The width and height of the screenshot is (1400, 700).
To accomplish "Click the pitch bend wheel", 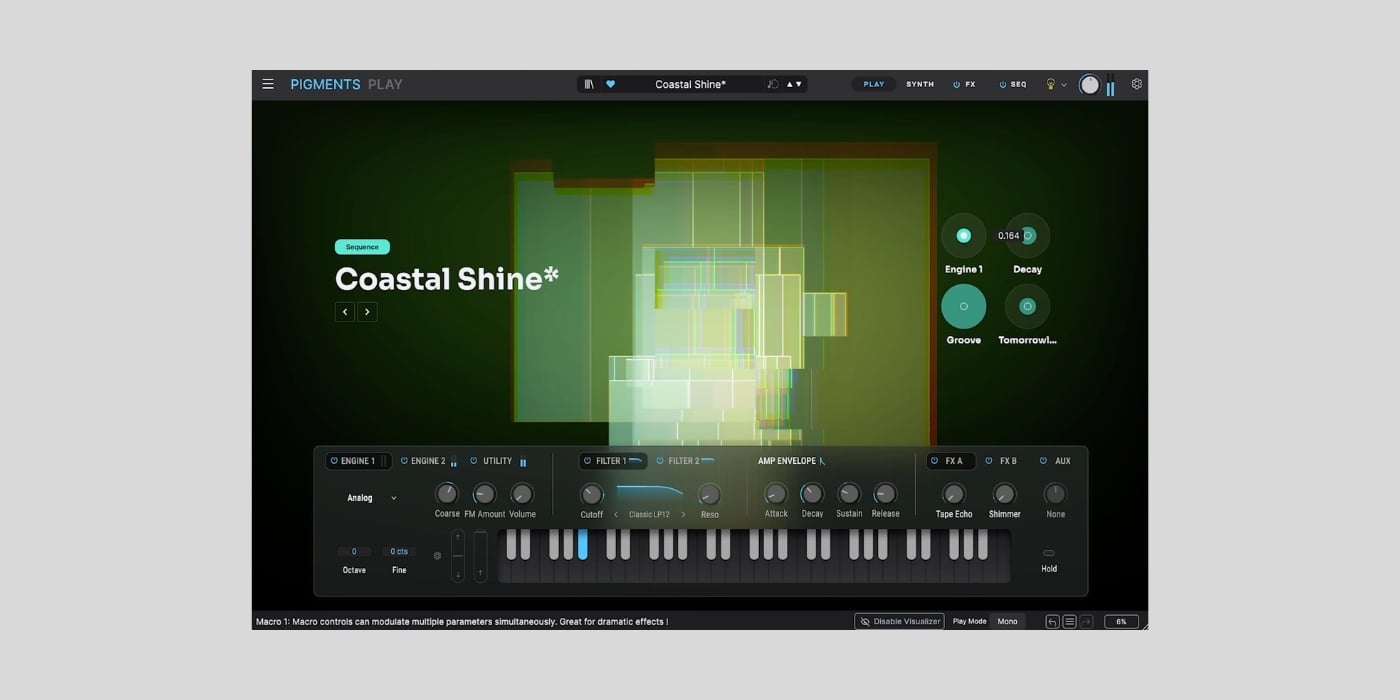I will coord(458,556).
